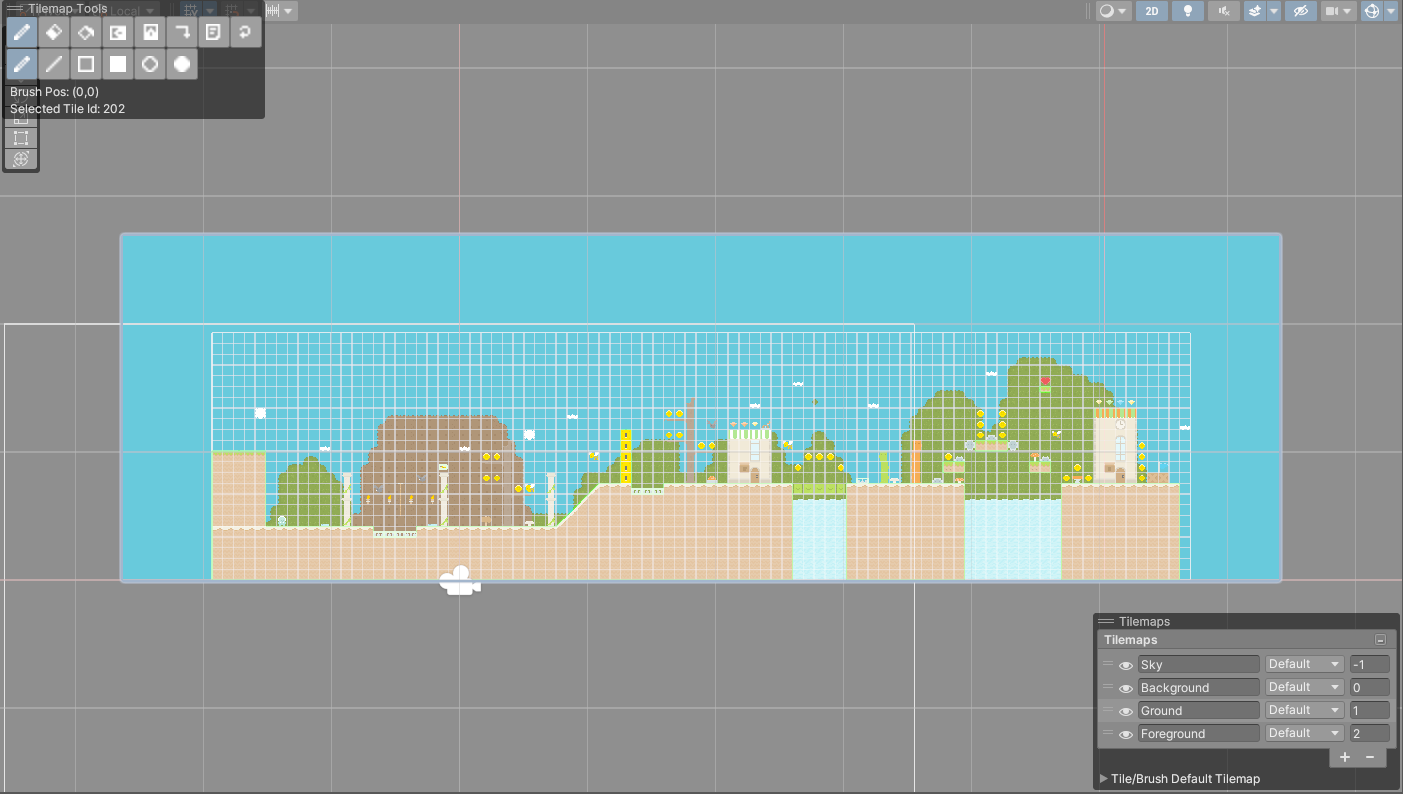Hide the Sky tilemap layer
The height and width of the screenshot is (794, 1403).
tap(1125, 665)
